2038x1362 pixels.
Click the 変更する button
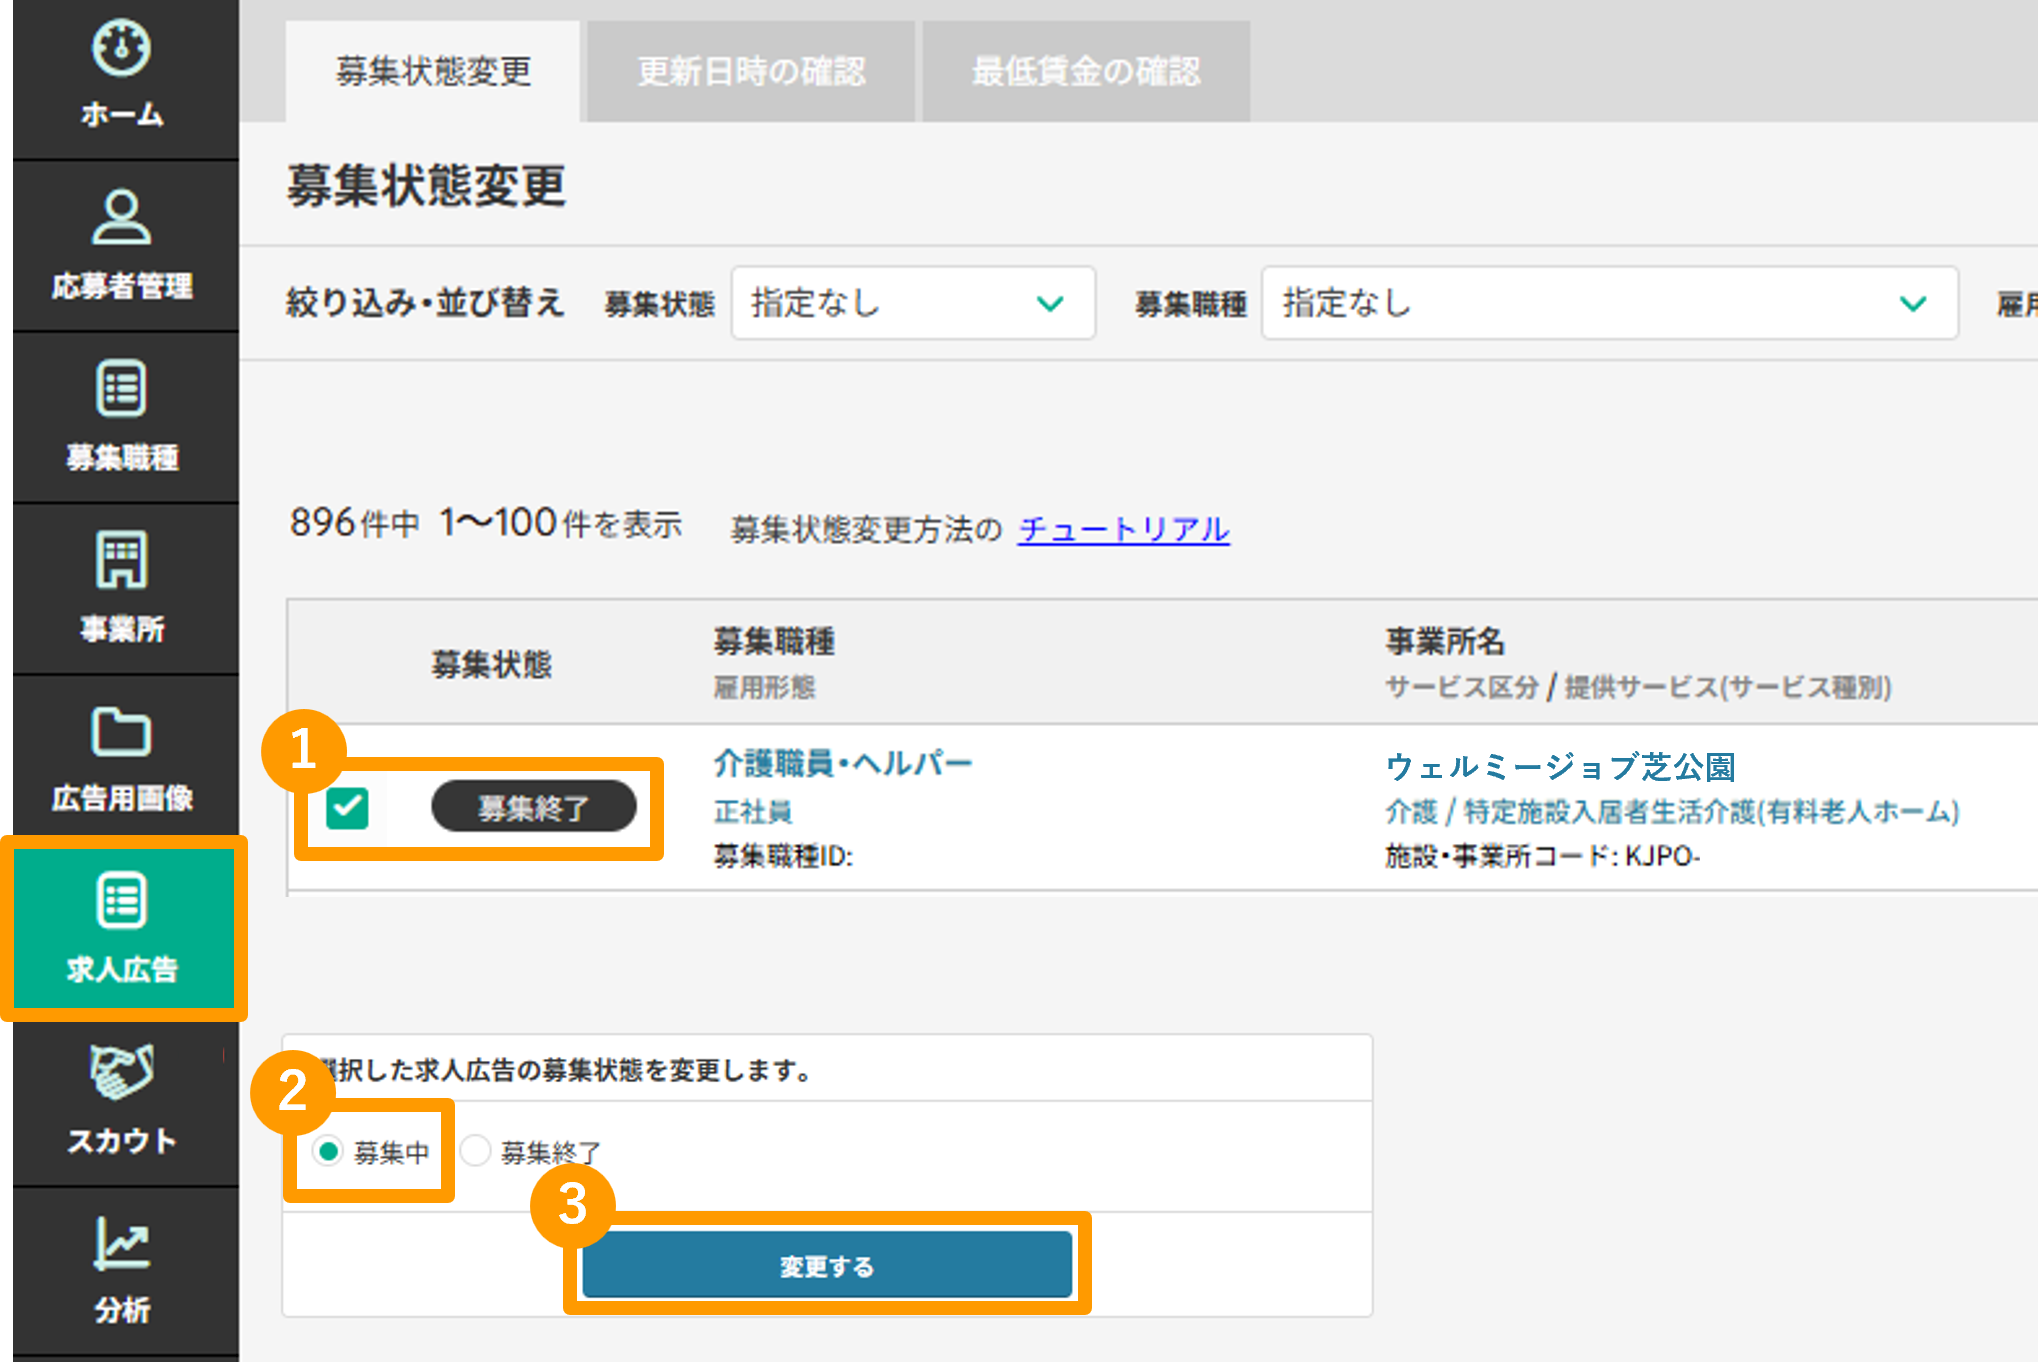point(826,1265)
